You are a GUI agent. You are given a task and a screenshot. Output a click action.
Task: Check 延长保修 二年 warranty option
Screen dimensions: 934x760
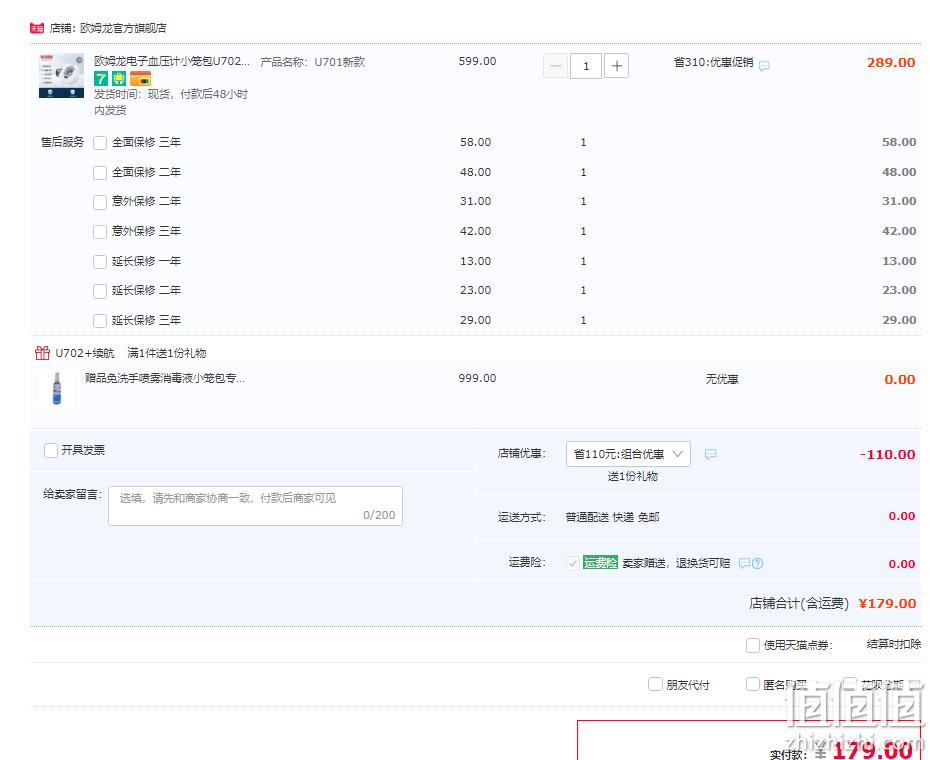tap(100, 291)
